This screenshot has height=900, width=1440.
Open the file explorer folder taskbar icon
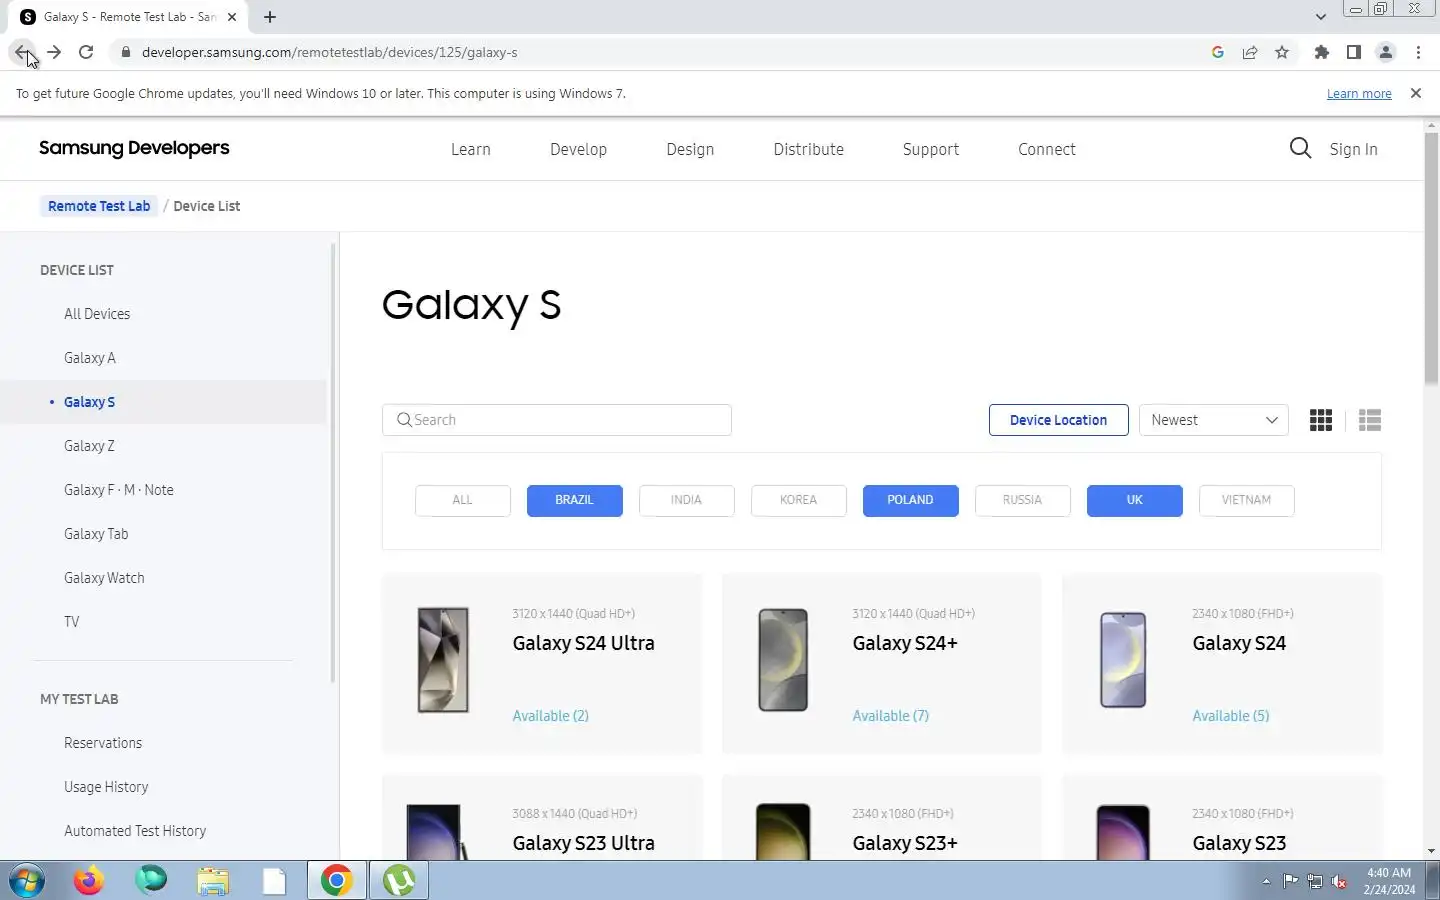point(212,881)
